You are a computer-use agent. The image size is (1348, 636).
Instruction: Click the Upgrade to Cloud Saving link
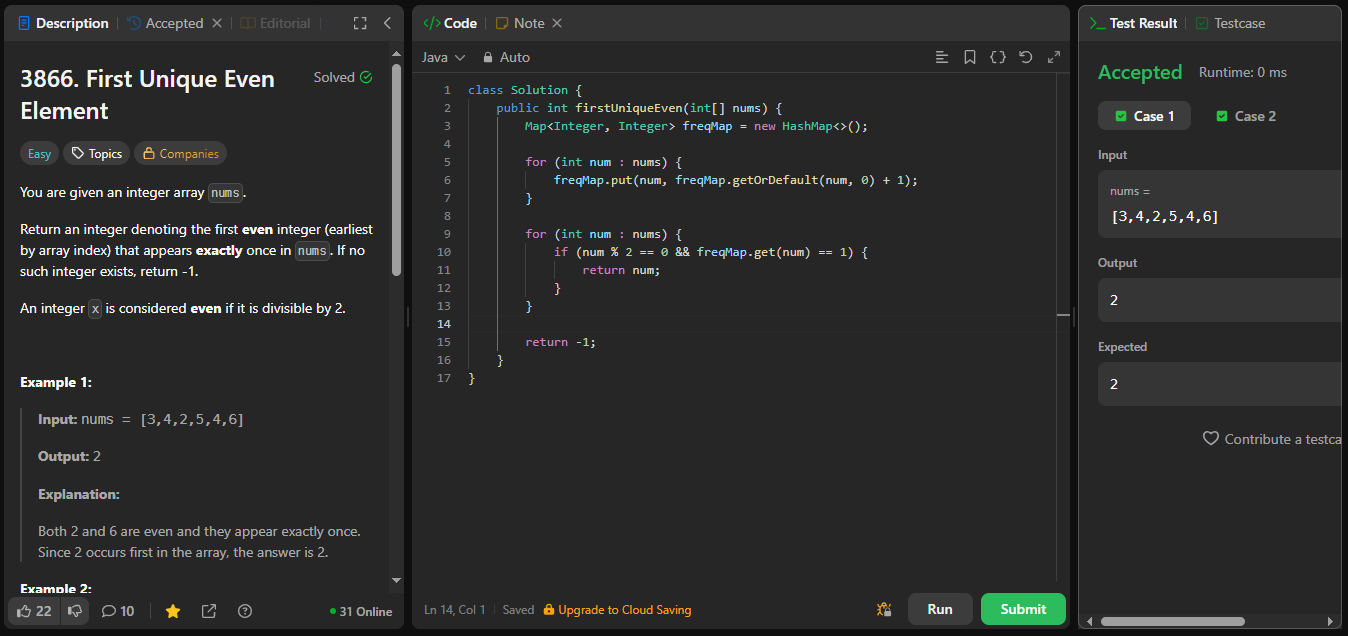[617, 610]
